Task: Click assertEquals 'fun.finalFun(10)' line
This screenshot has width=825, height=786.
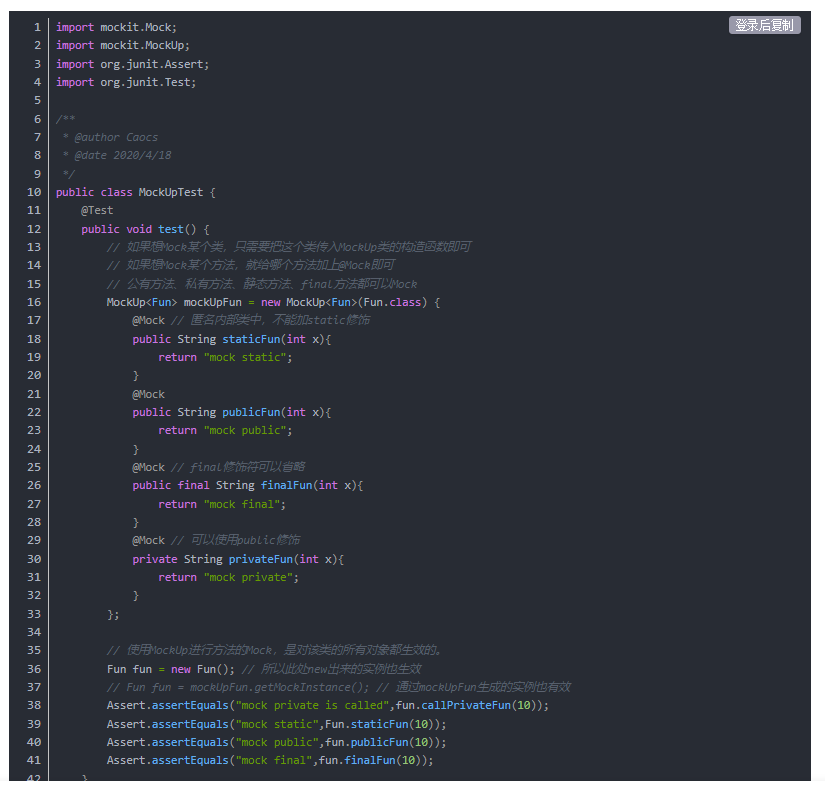Action: pyautogui.click(x=270, y=761)
